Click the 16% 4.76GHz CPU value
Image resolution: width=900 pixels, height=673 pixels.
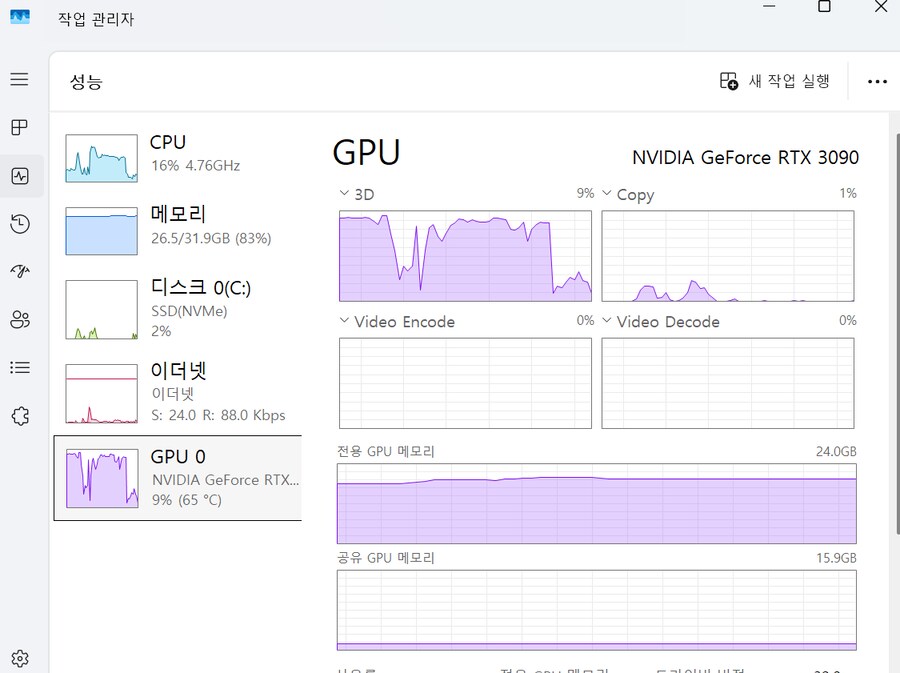click(x=195, y=166)
